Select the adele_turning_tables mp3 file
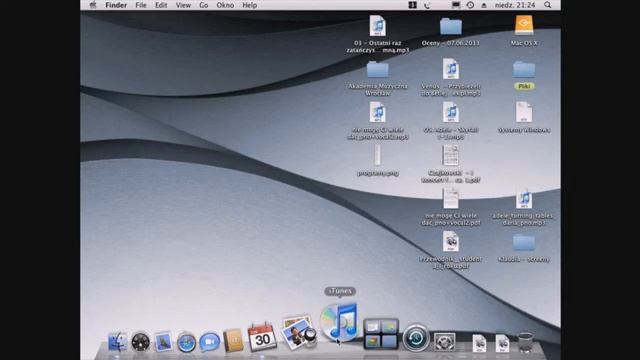 [x=524, y=198]
